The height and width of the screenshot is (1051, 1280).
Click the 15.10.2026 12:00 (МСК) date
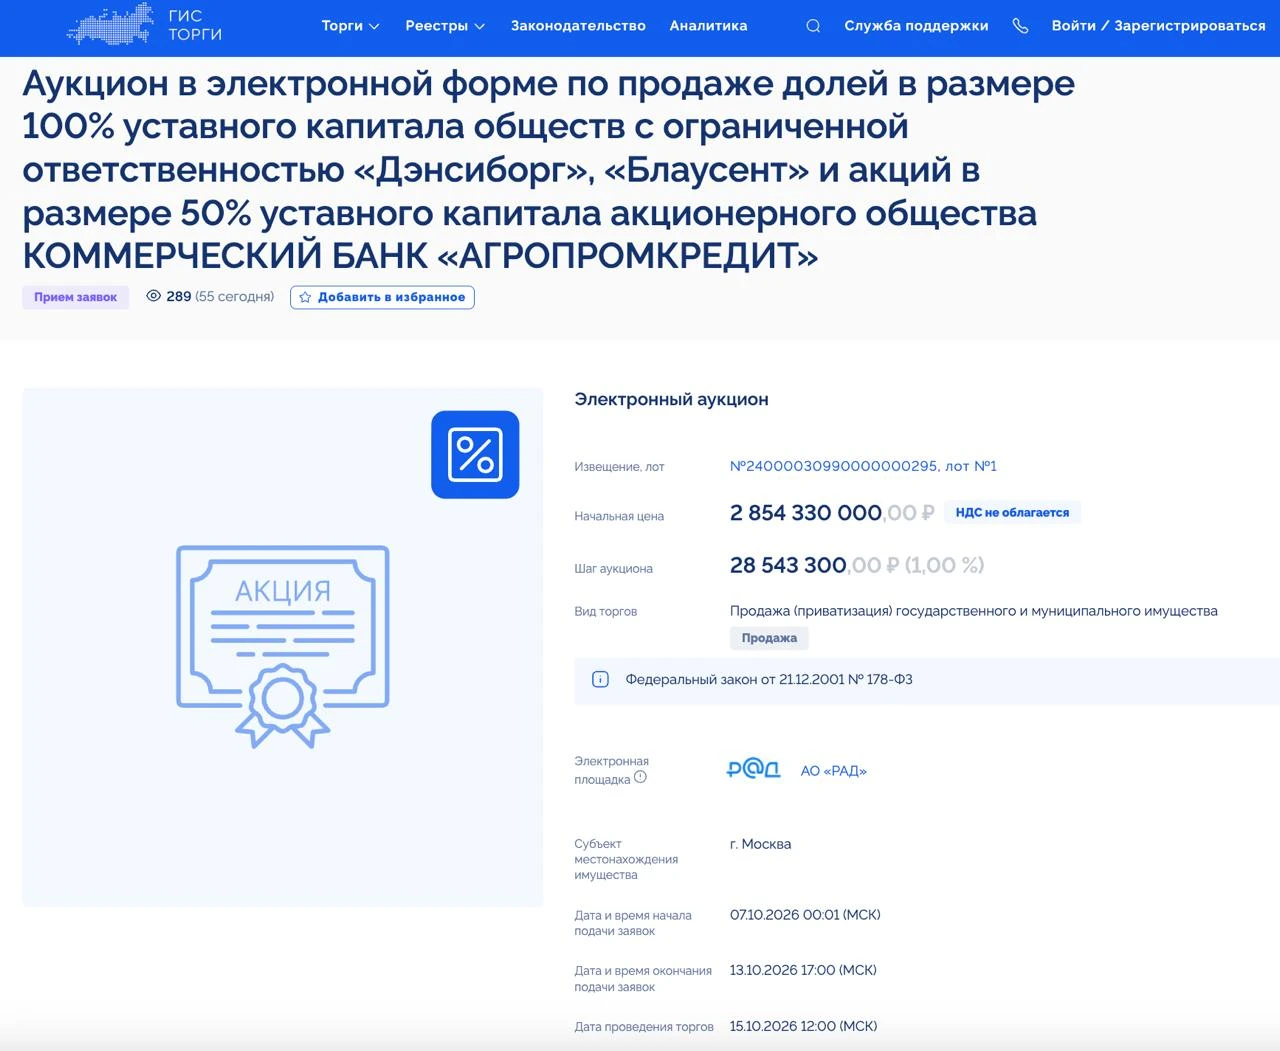coord(803,1026)
